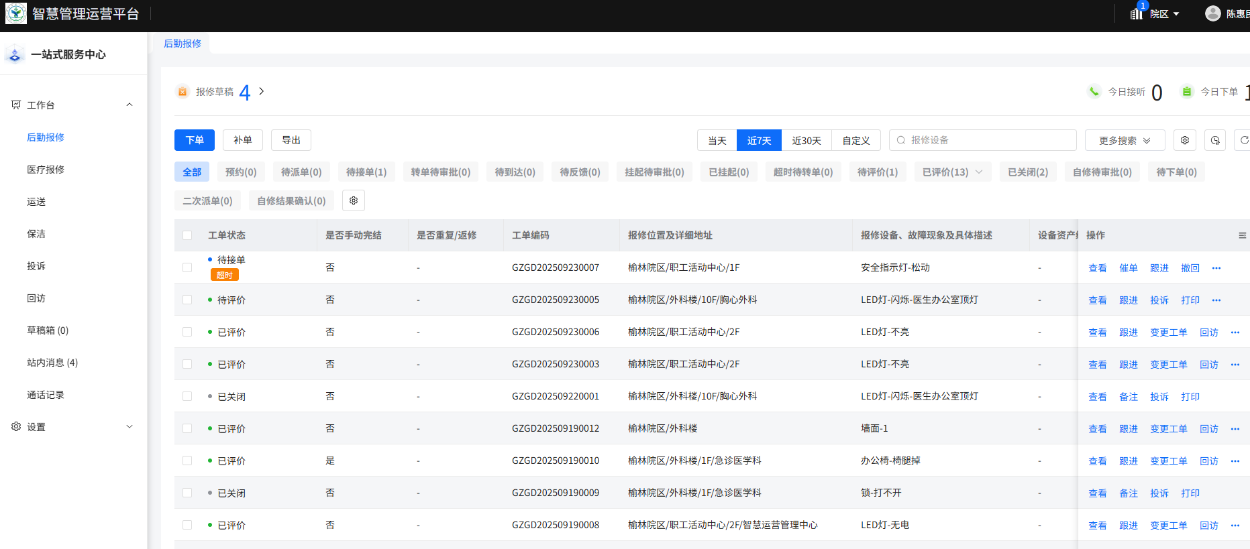Select 后勤报修 in the sidebar
The height and width of the screenshot is (549, 1250).
coord(46,137)
